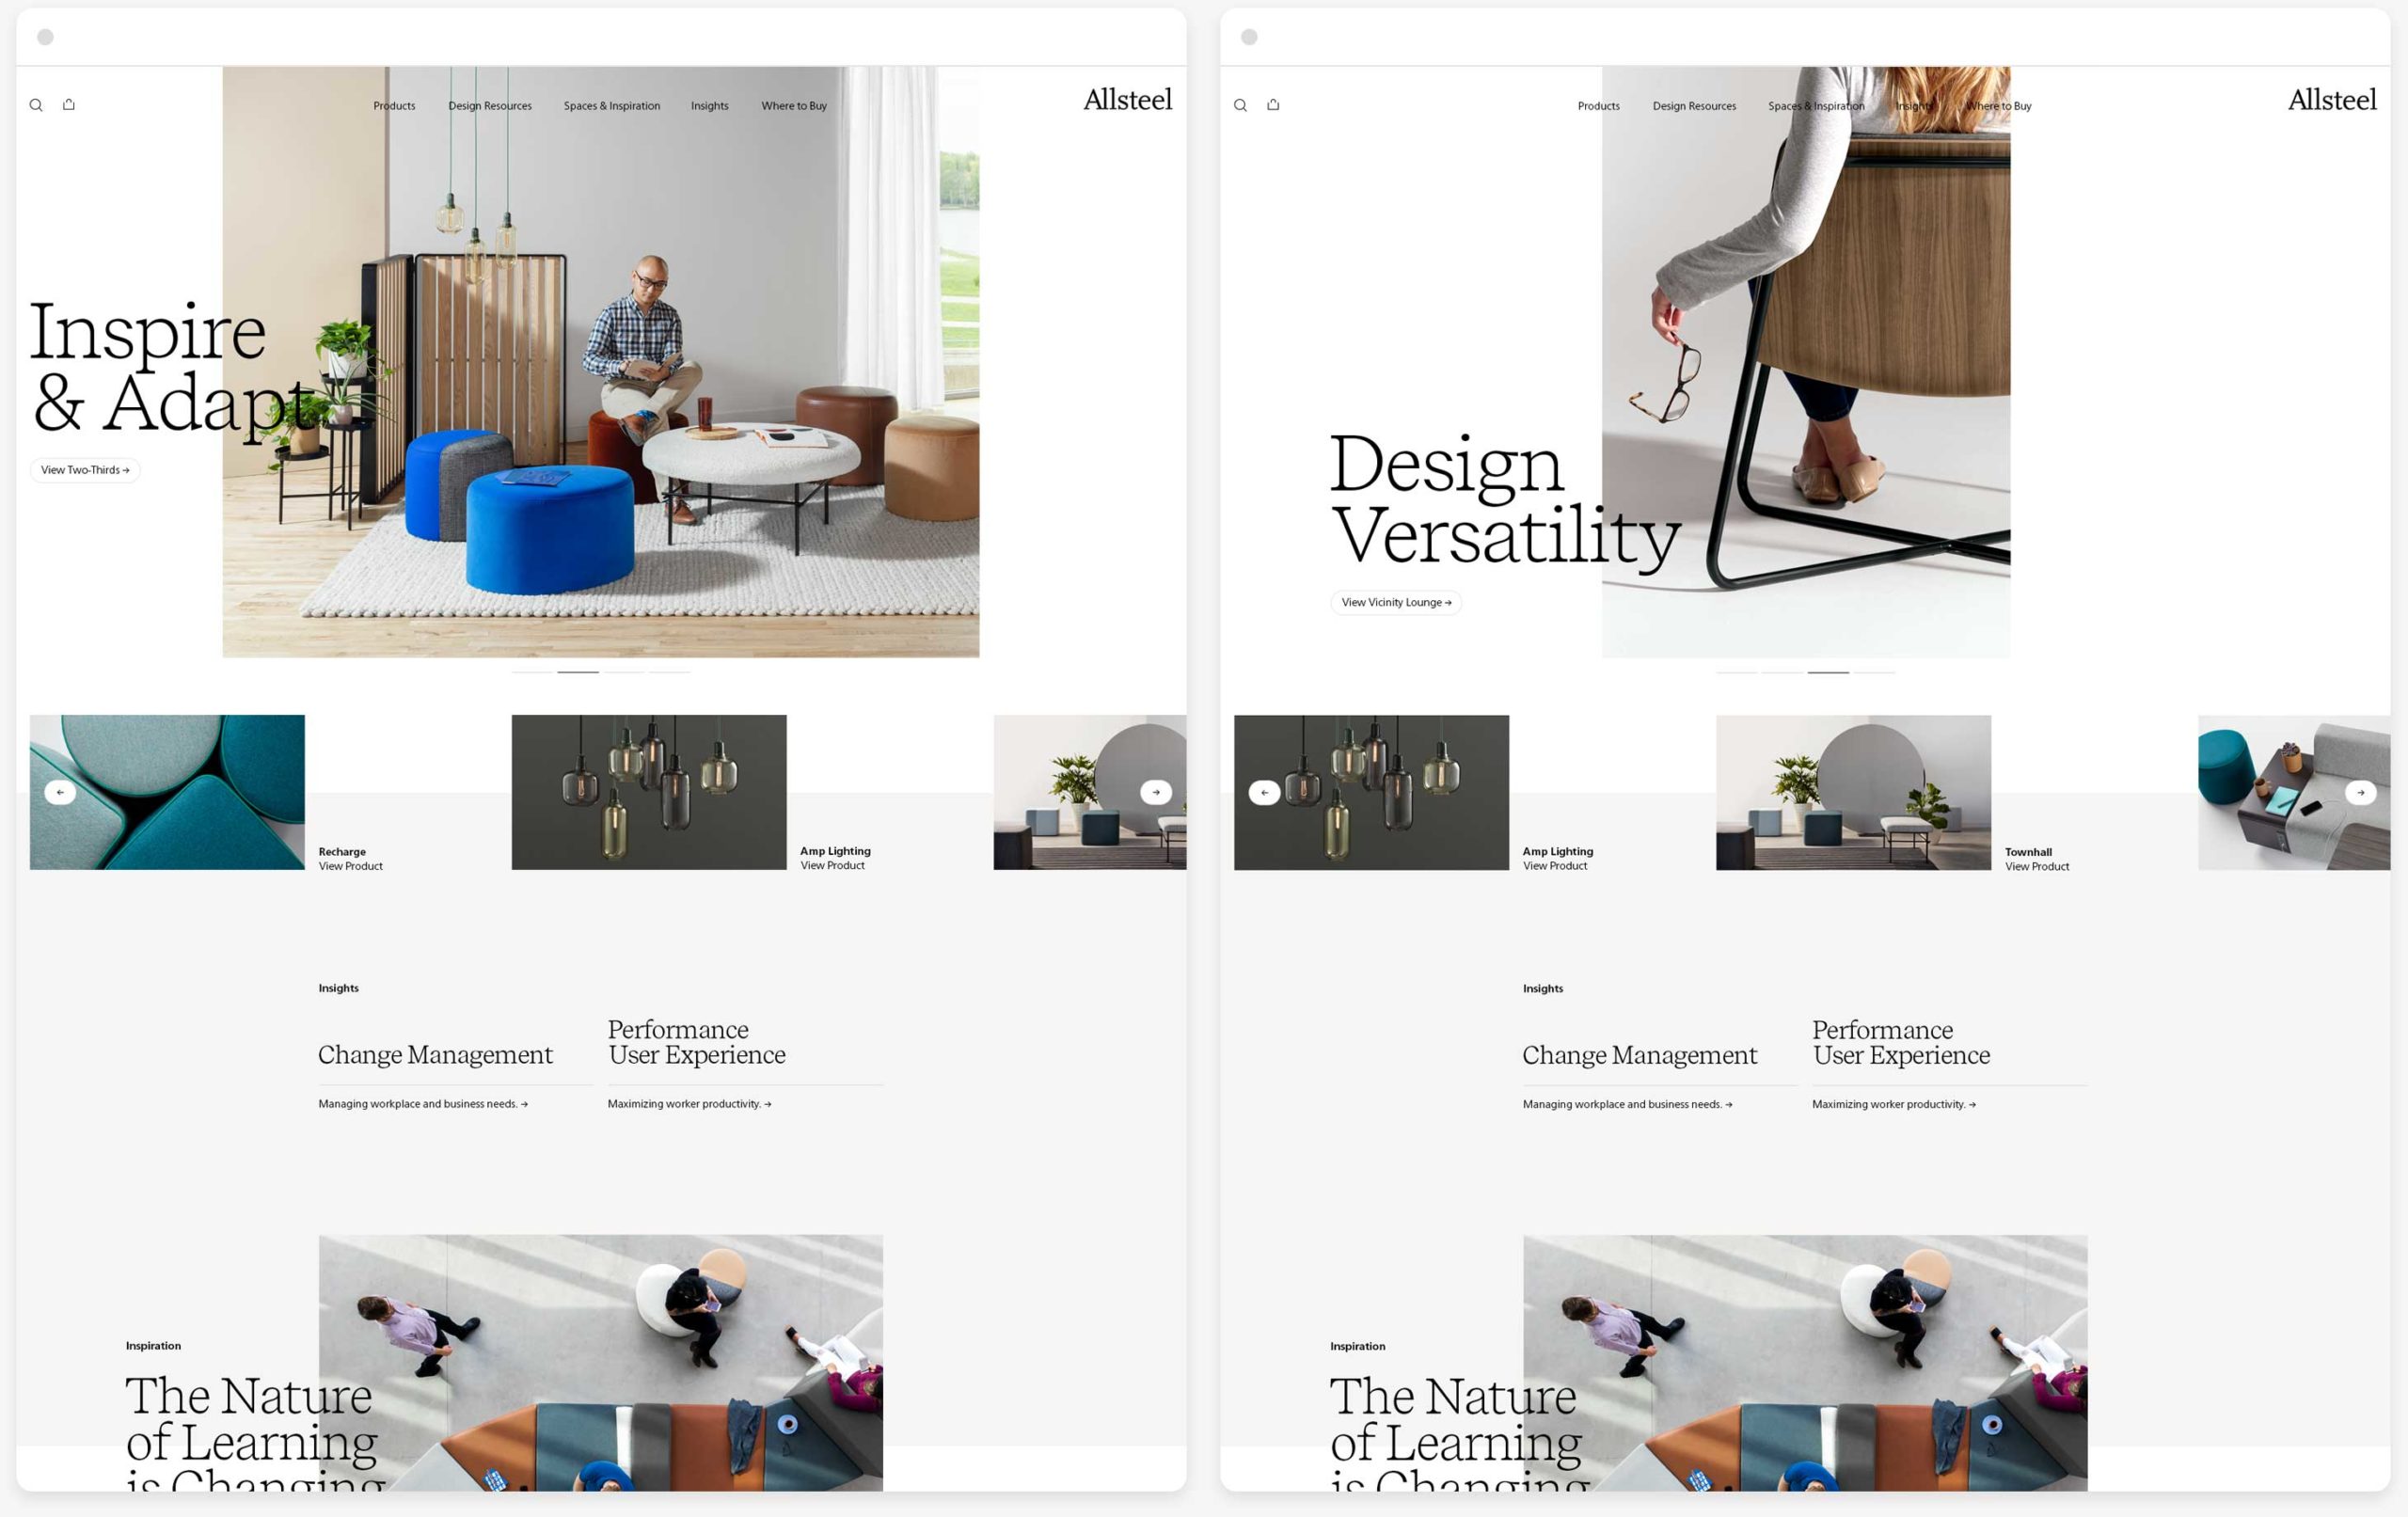View Product for Amp Lighting
Screen dimensions: 2408x1517
point(834,865)
